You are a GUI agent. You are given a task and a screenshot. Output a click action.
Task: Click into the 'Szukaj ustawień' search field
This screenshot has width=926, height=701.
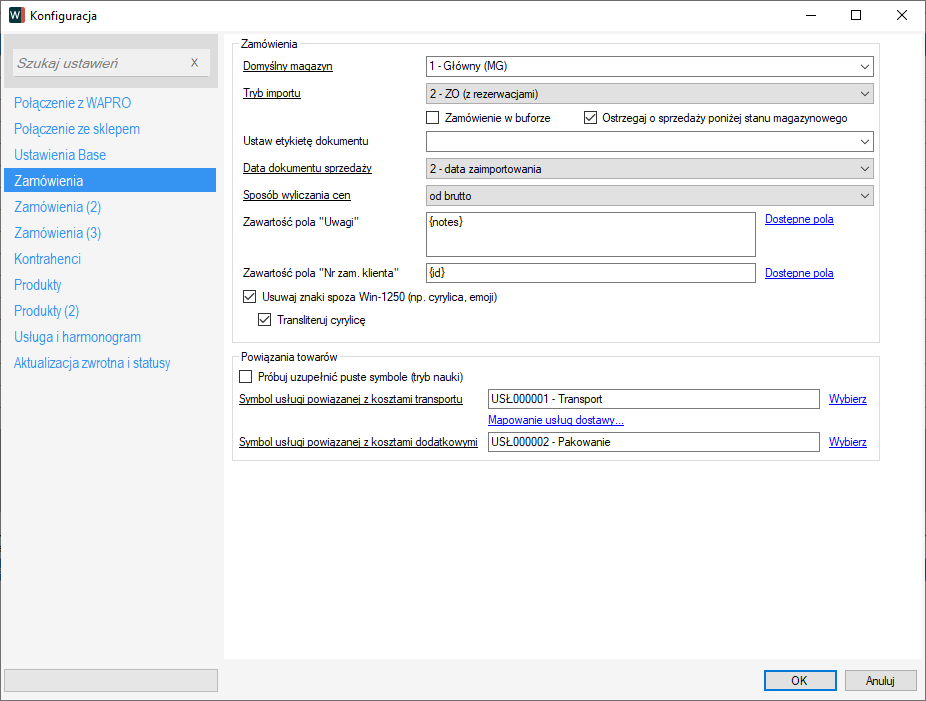[98, 63]
